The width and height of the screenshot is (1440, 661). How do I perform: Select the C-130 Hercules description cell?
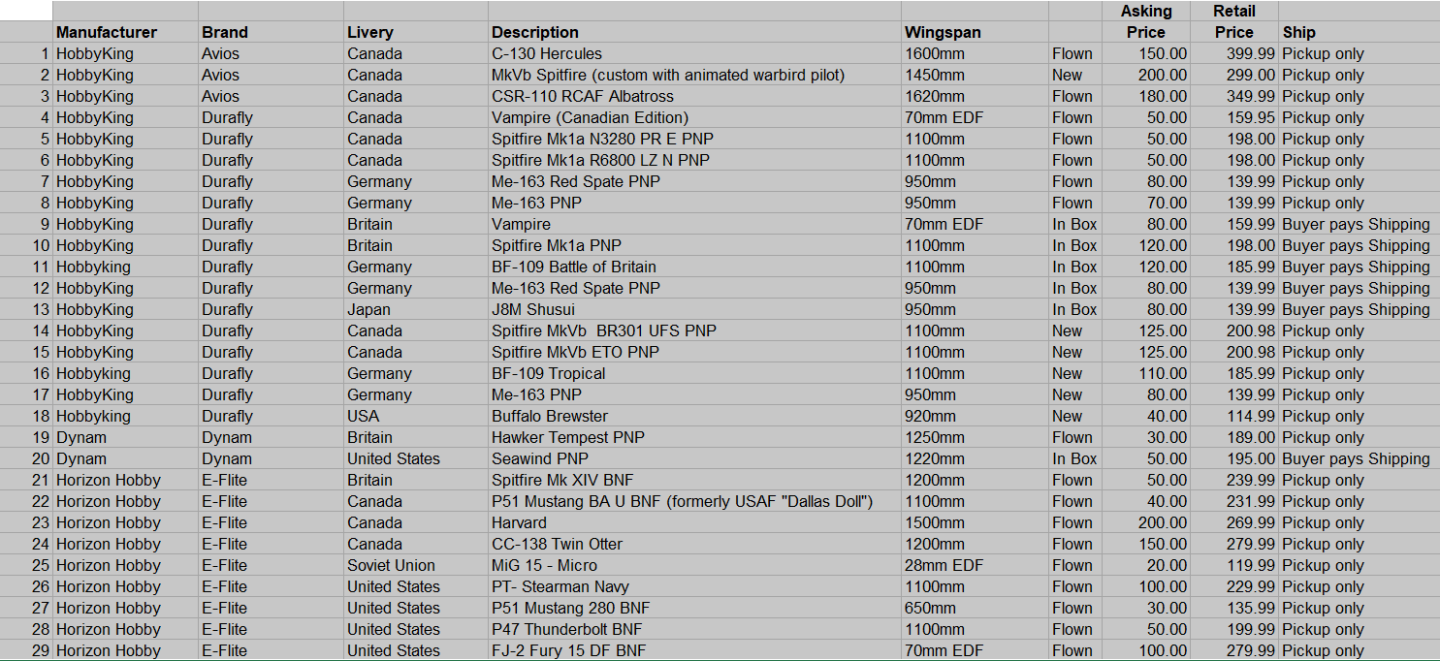[694, 54]
